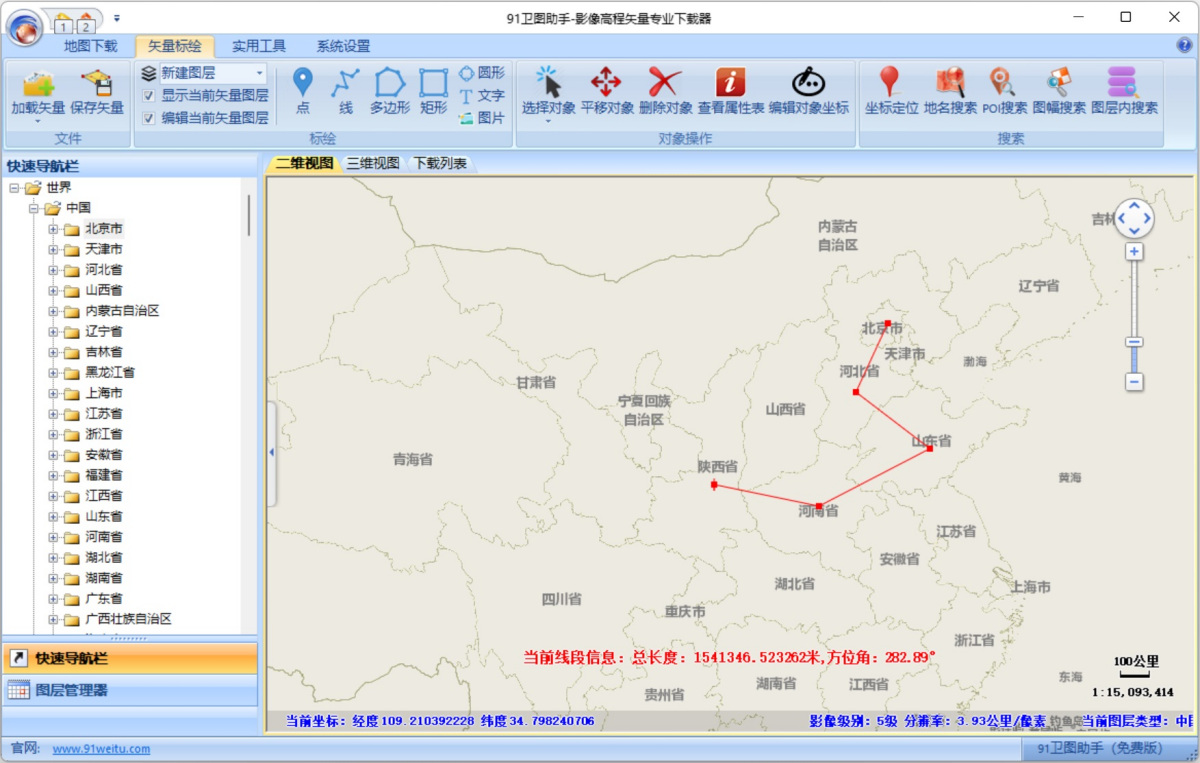Select the Line (线) drawing tool

pos(345,91)
